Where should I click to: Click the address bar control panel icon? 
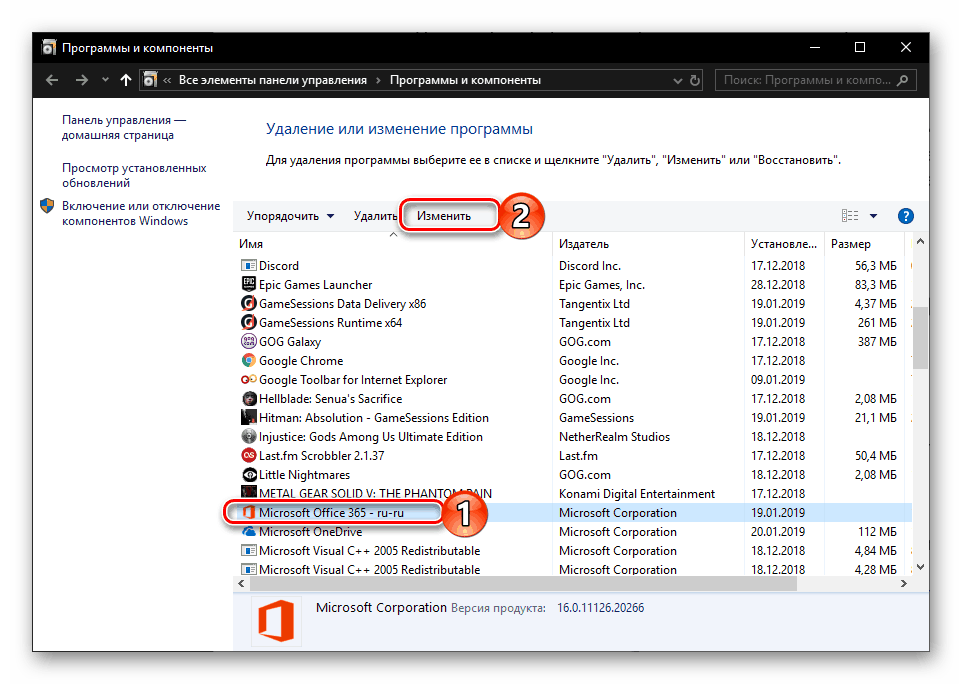point(150,80)
